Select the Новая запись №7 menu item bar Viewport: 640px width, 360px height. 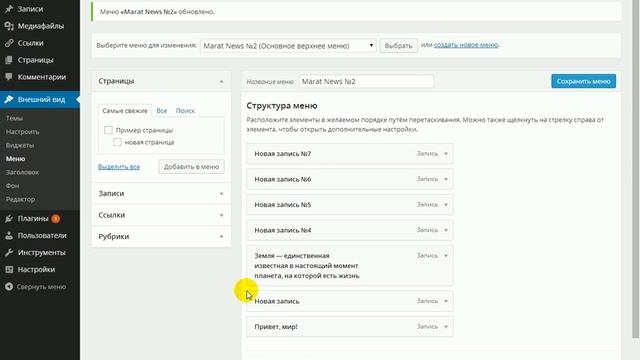[x=350, y=154]
